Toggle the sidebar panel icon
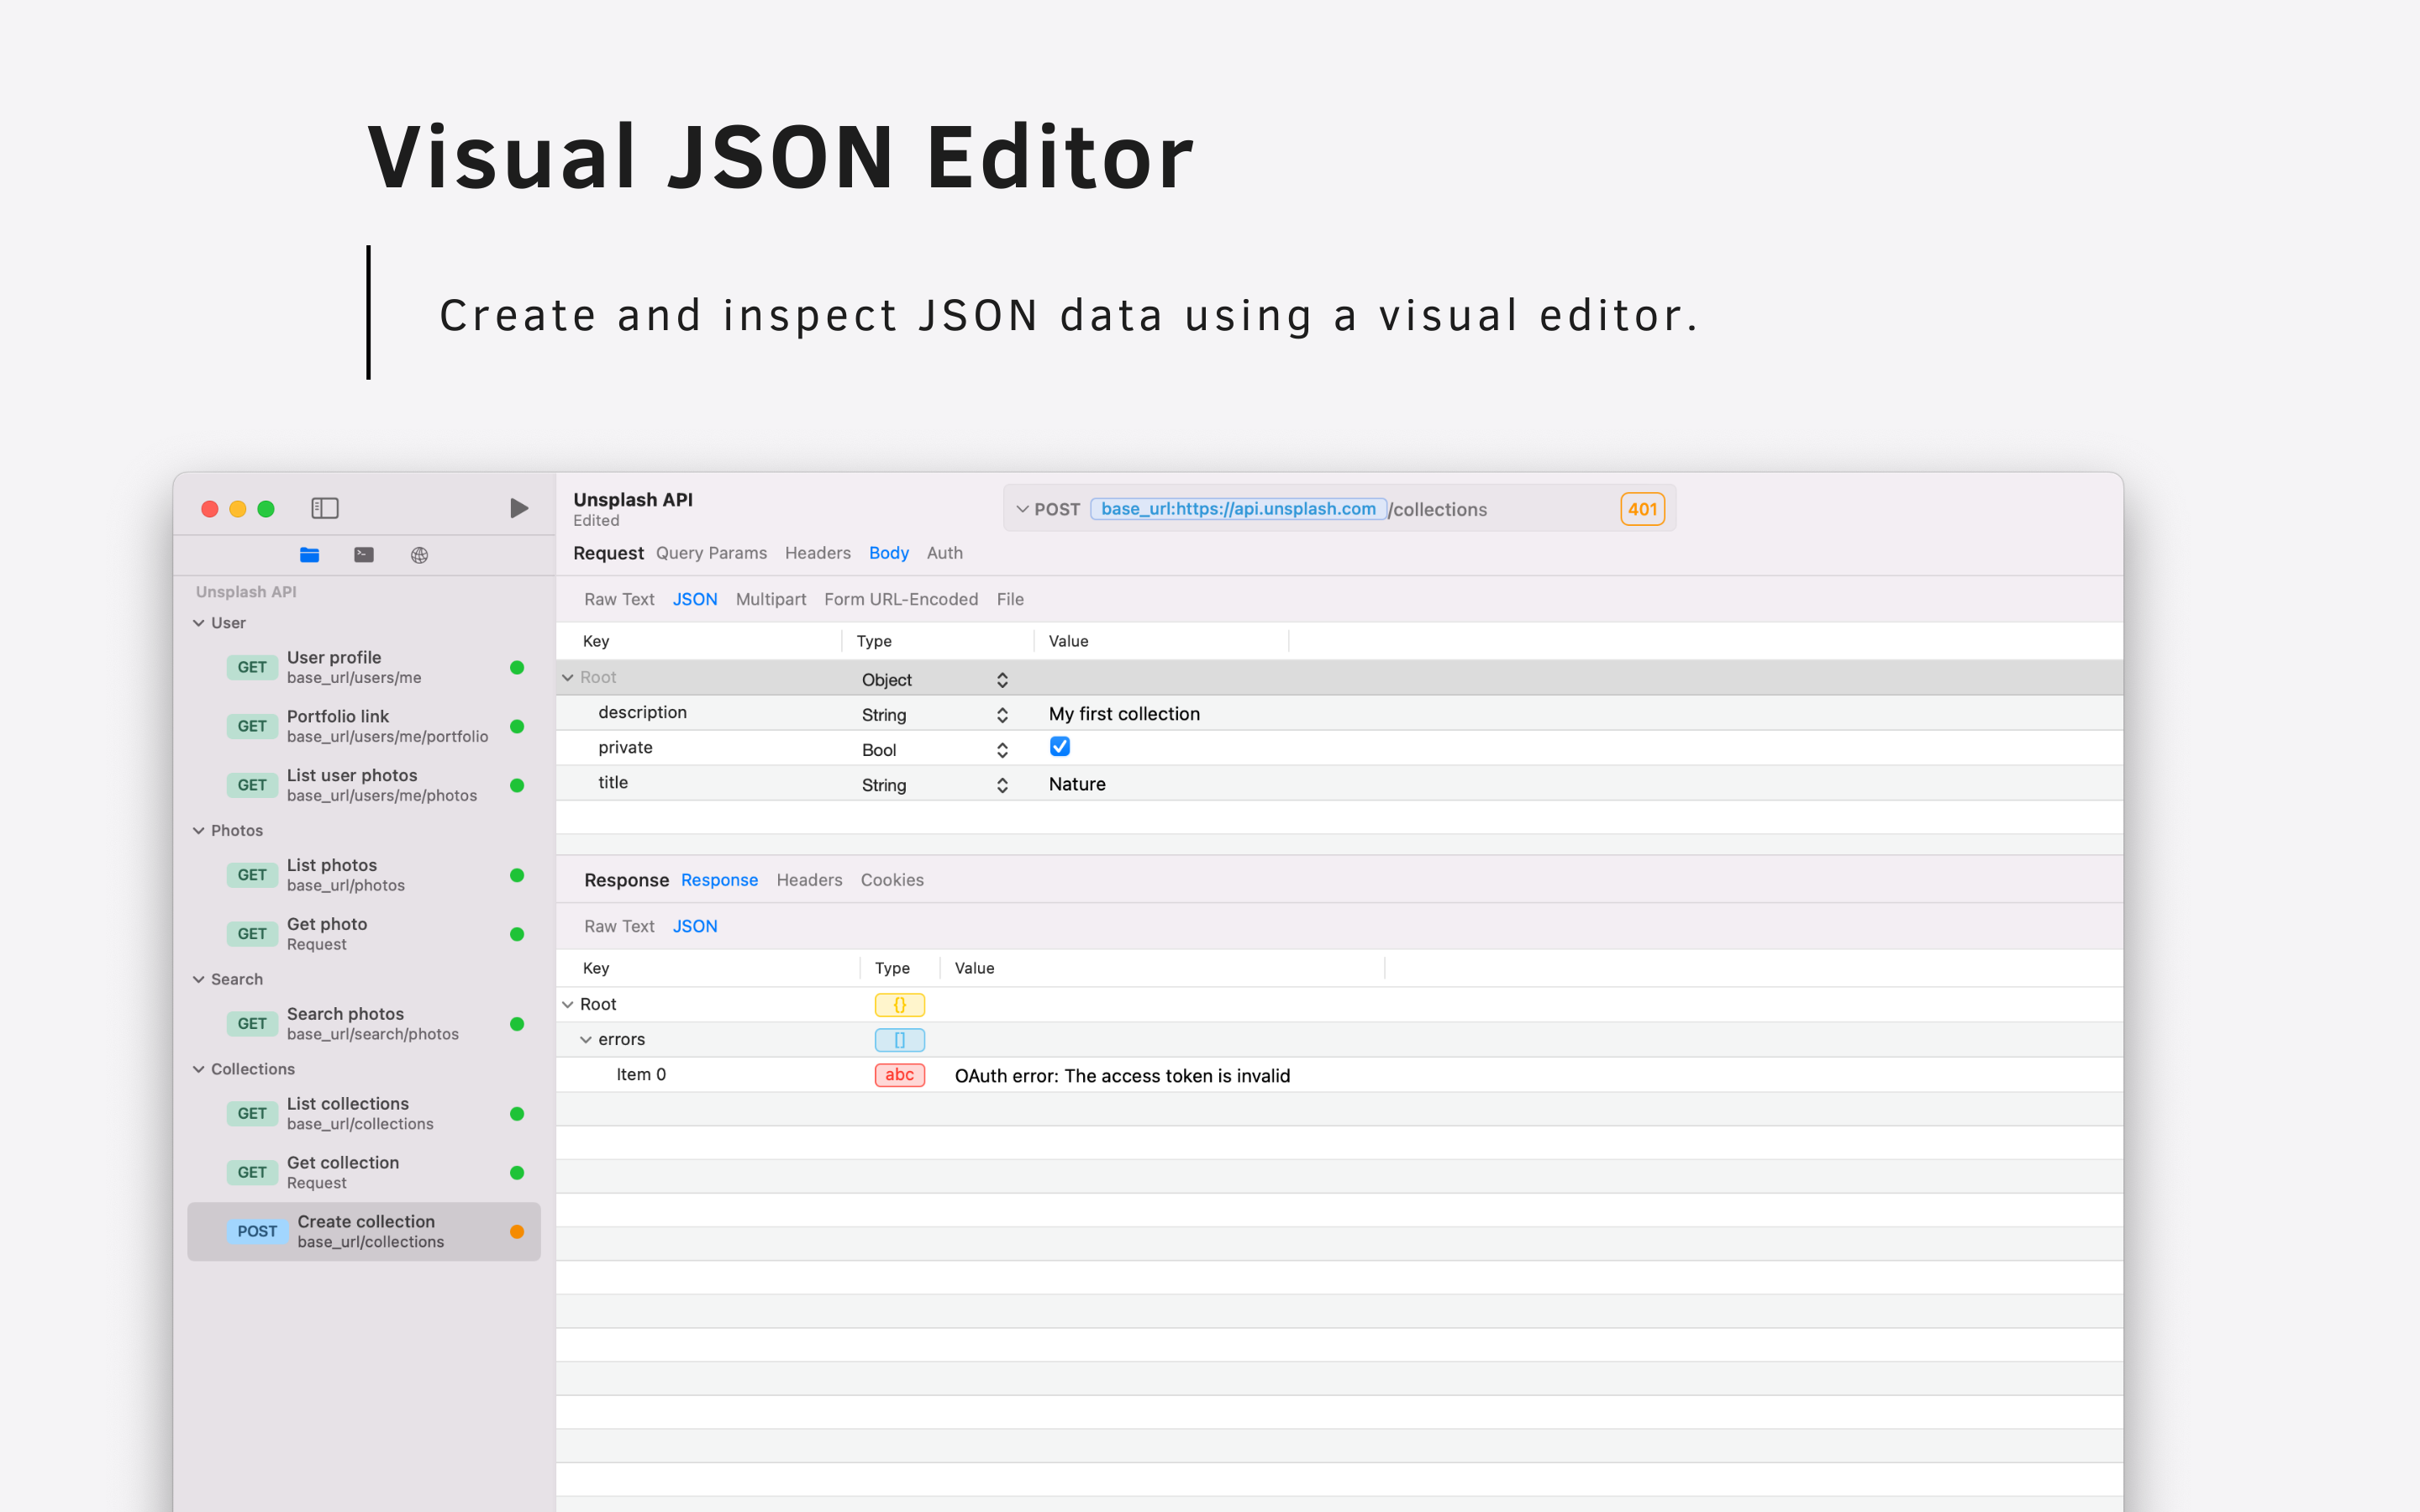The height and width of the screenshot is (1512, 2420). coord(325,508)
